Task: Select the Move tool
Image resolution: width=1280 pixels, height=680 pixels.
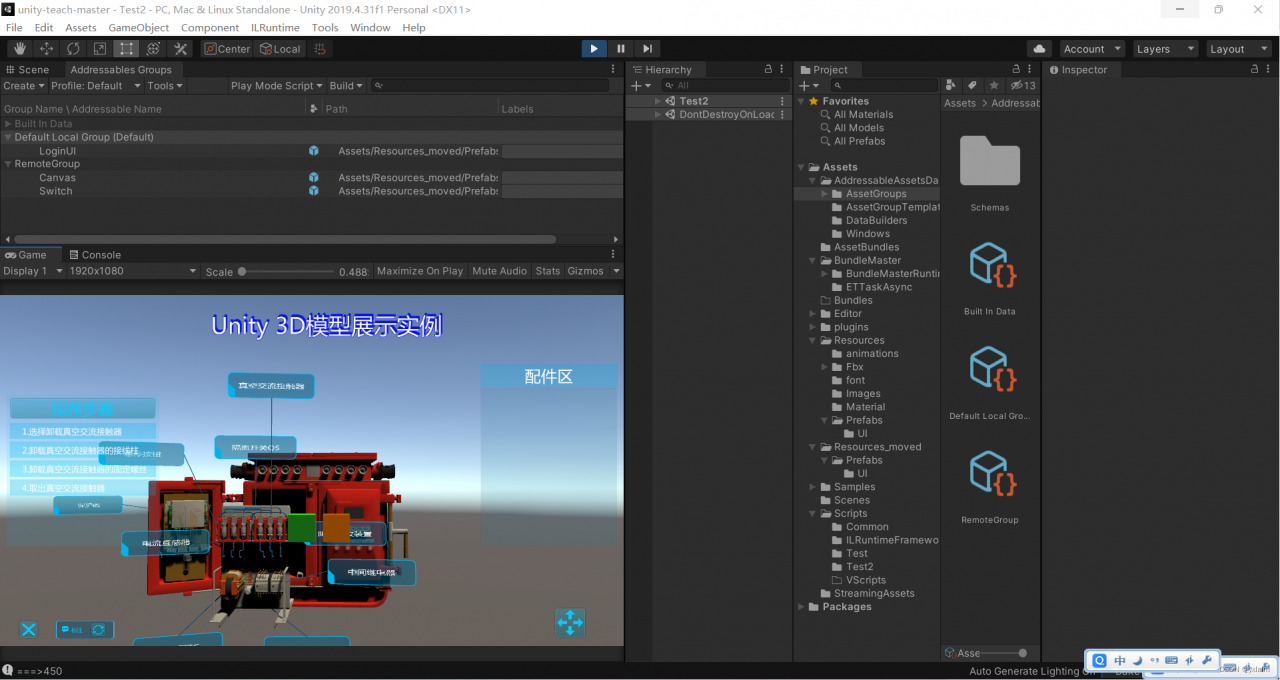Action: tap(47, 49)
